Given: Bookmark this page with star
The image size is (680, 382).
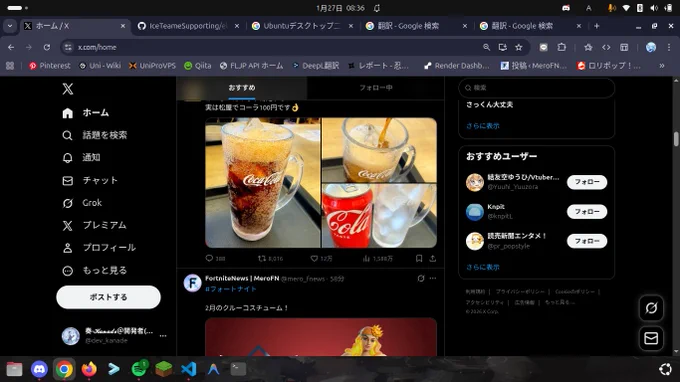Looking at the screenshot, I should click(x=519, y=47).
